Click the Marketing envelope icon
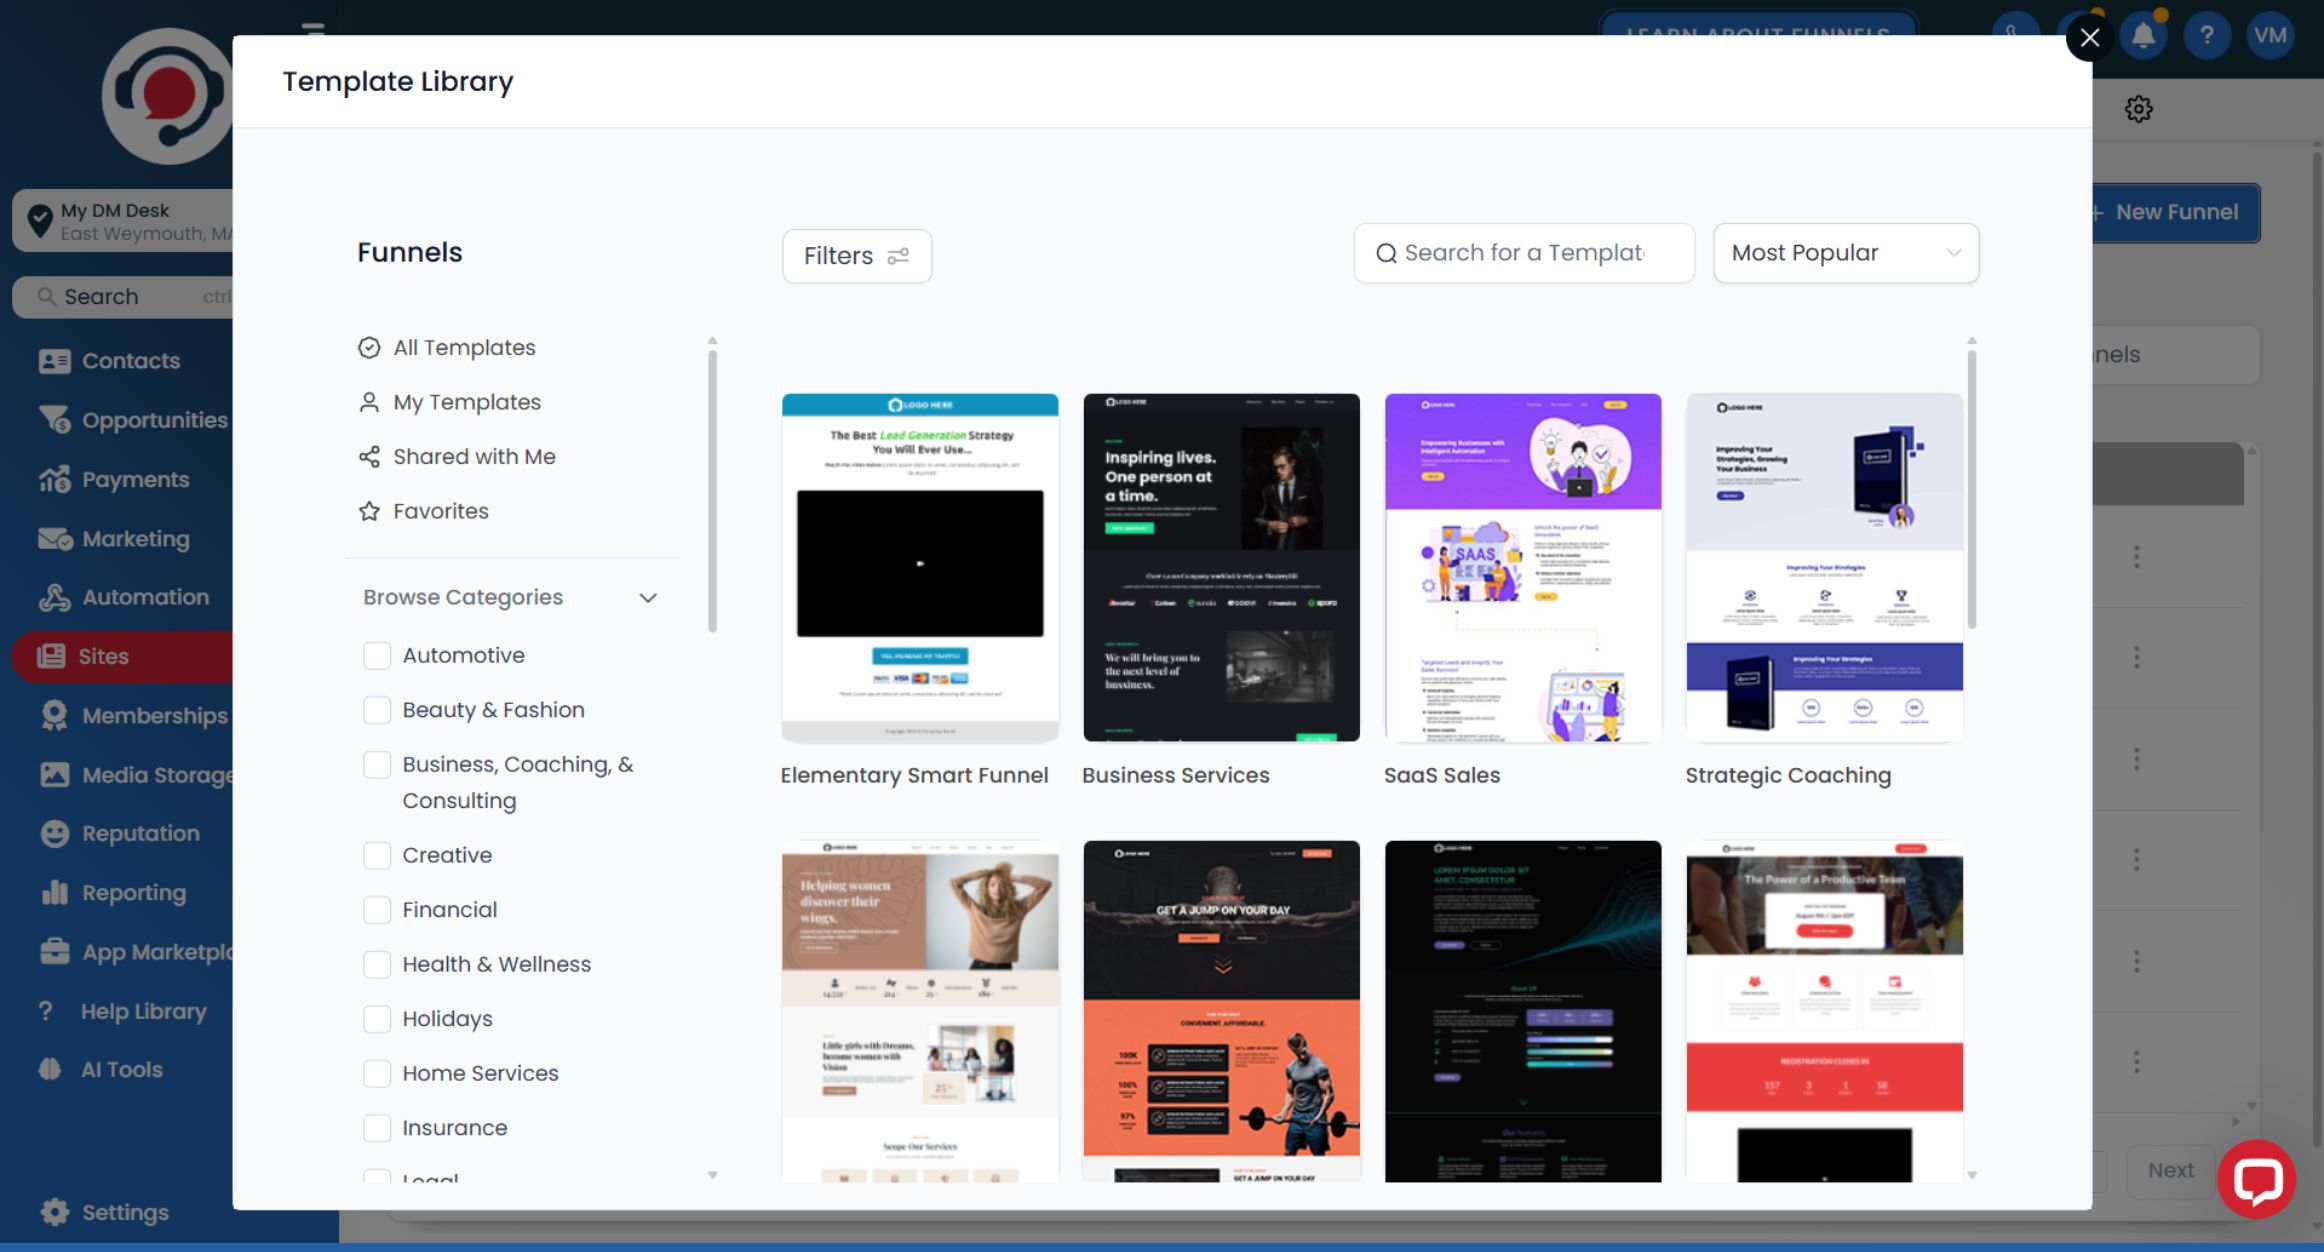Viewport: 2324px width, 1252px height. click(54, 539)
